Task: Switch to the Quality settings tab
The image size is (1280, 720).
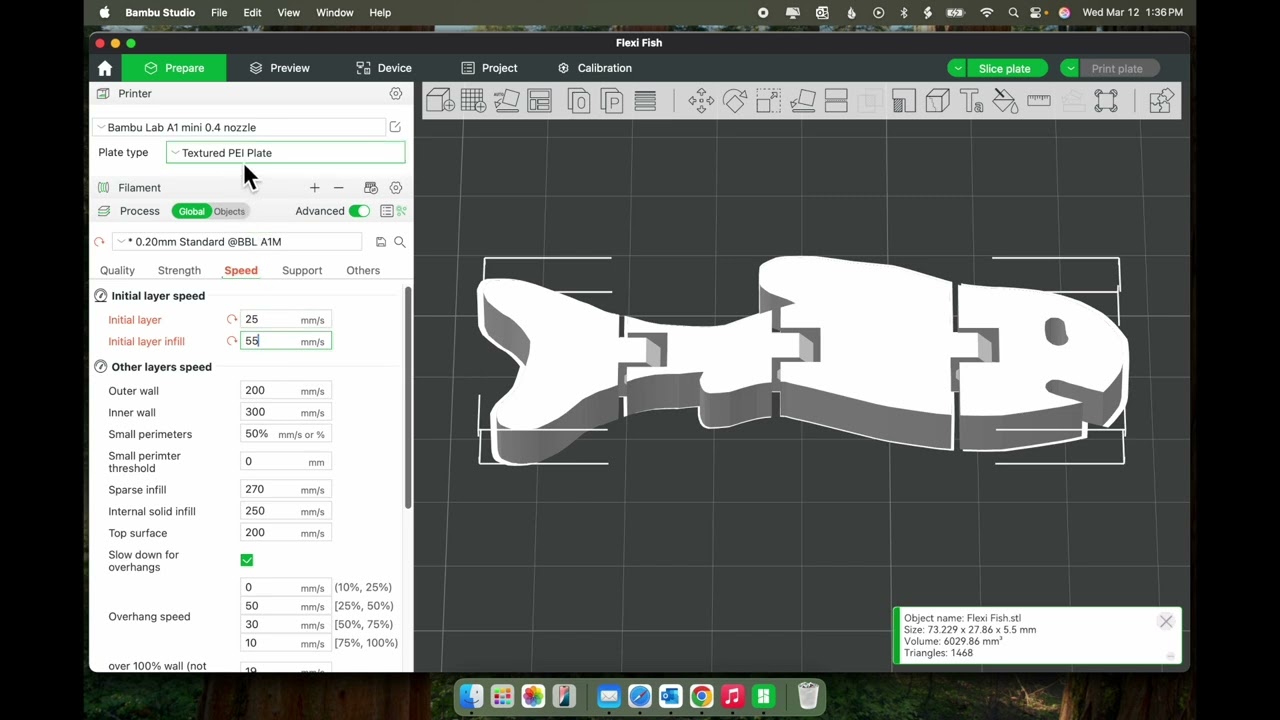Action: click(x=117, y=270)
